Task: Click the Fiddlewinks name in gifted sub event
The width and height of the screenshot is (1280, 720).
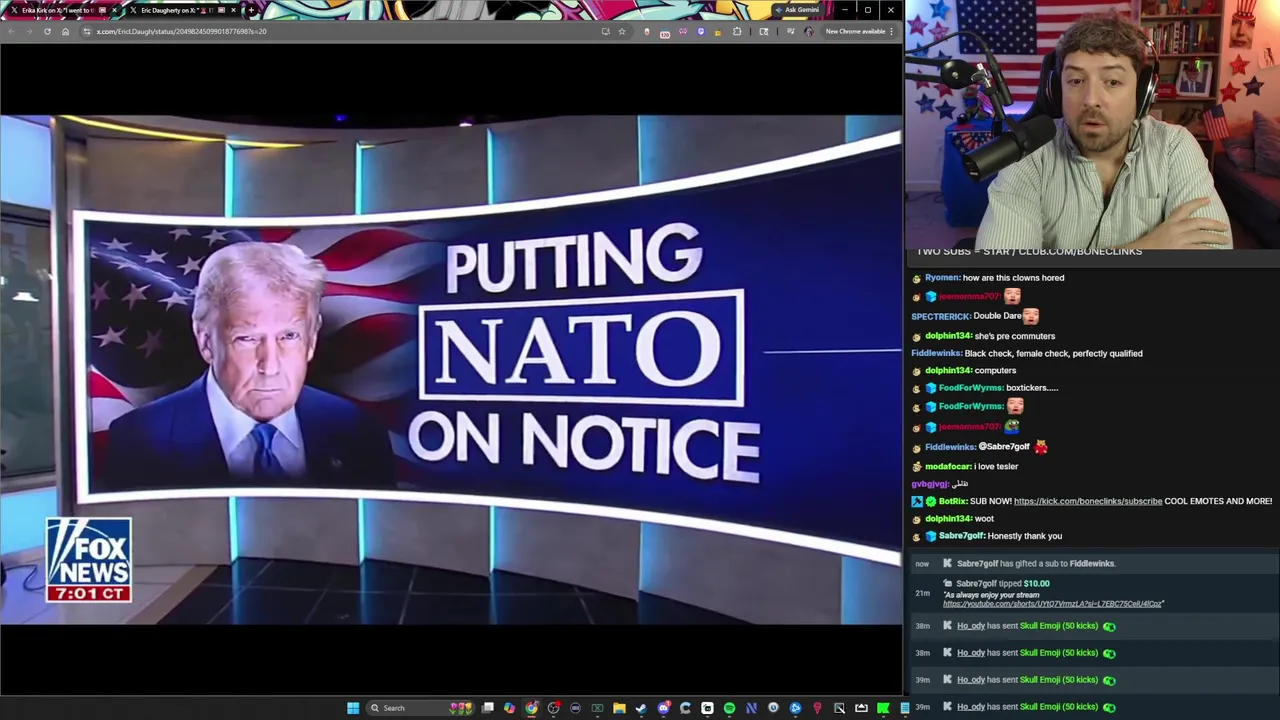Action: (x=1092, y=563)
